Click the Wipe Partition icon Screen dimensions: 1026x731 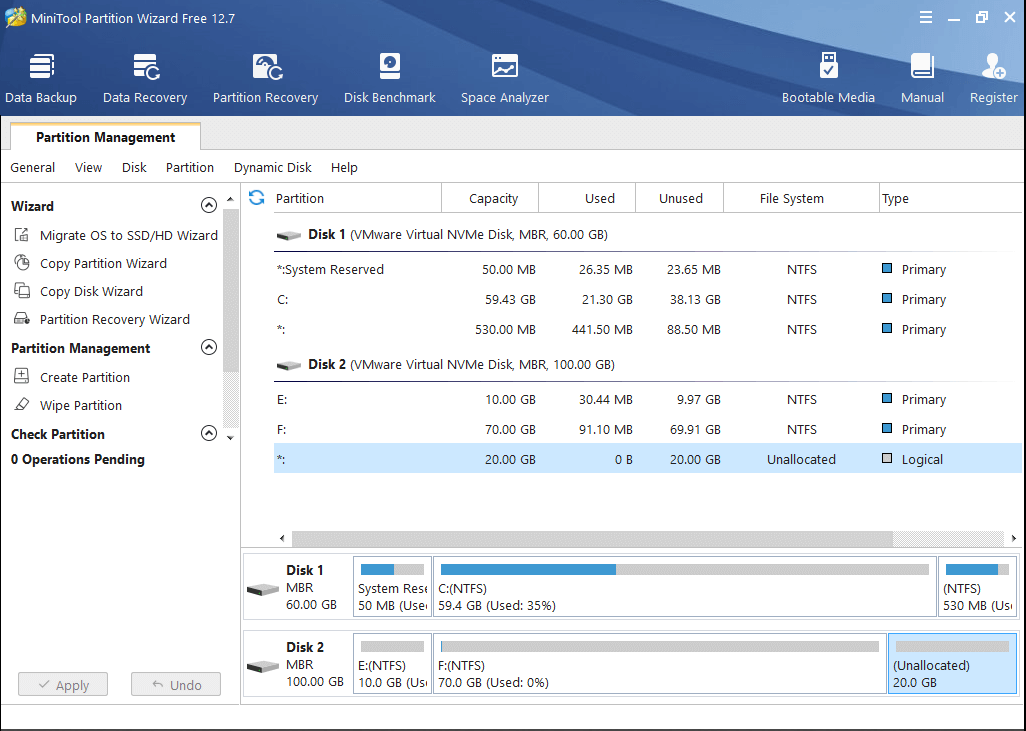[22, 405]
